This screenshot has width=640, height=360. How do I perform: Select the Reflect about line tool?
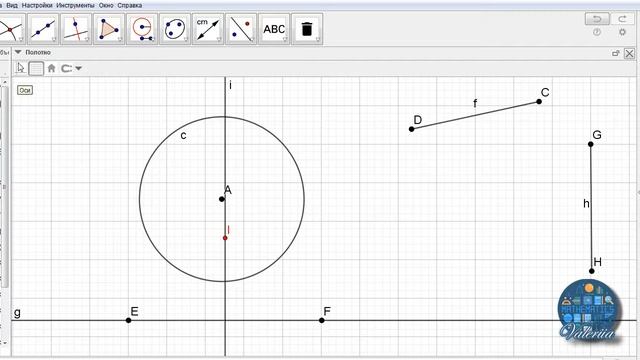tap(241, 29)
